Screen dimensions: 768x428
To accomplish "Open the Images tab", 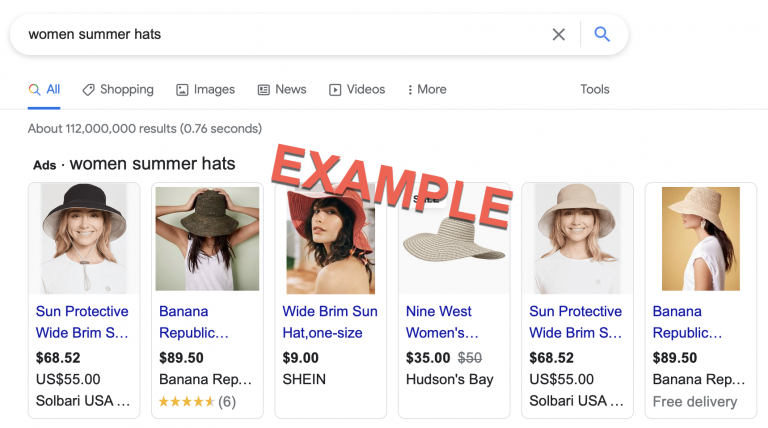I will [x=206, y=90].
